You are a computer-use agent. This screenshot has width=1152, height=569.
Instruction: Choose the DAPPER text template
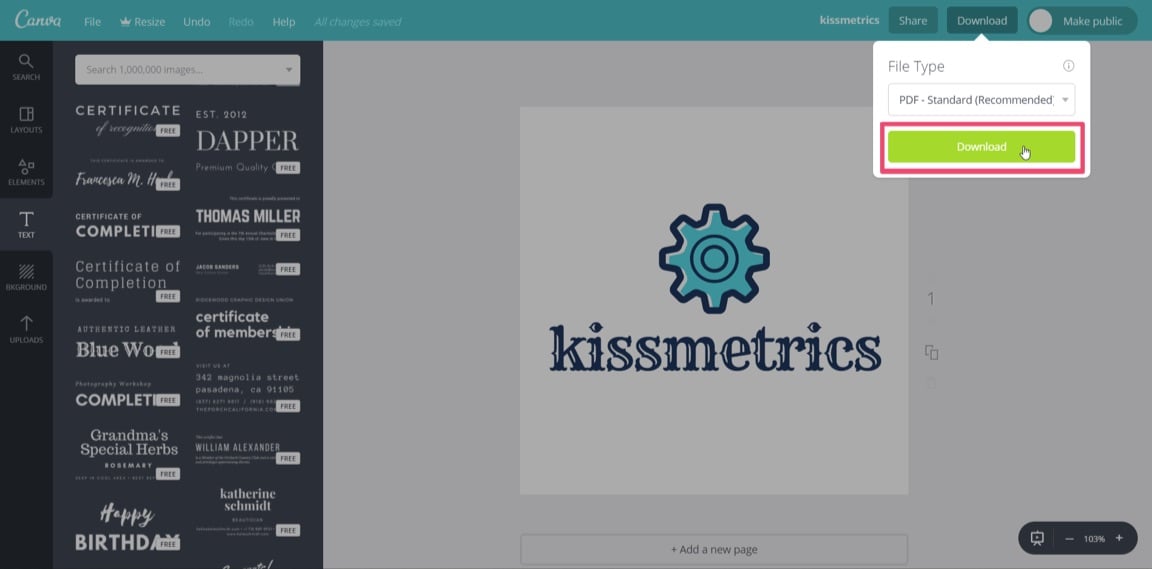[247, 141]
